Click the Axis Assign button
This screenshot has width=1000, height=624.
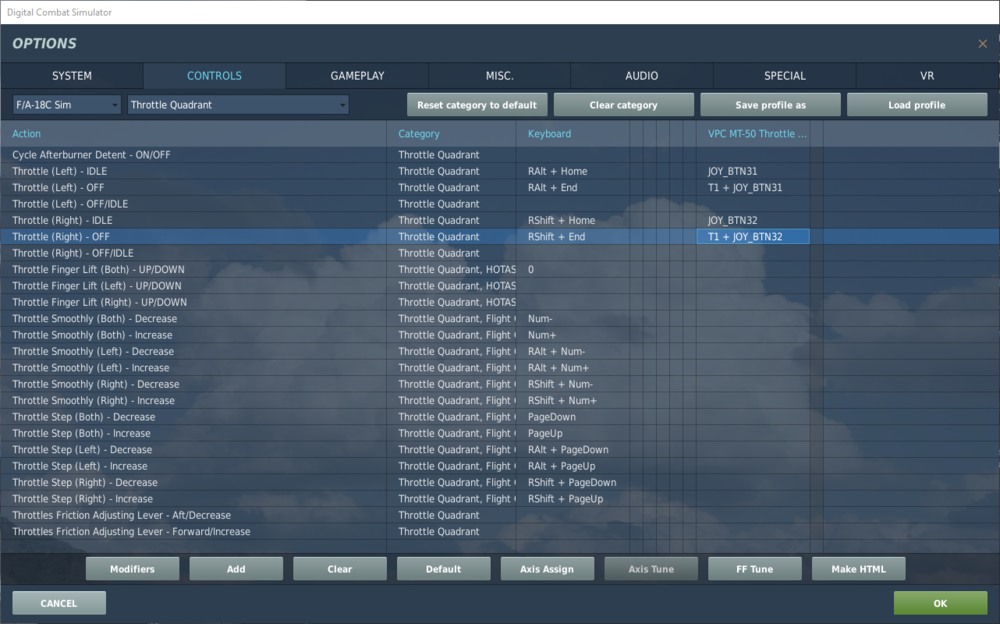point(547,569)
